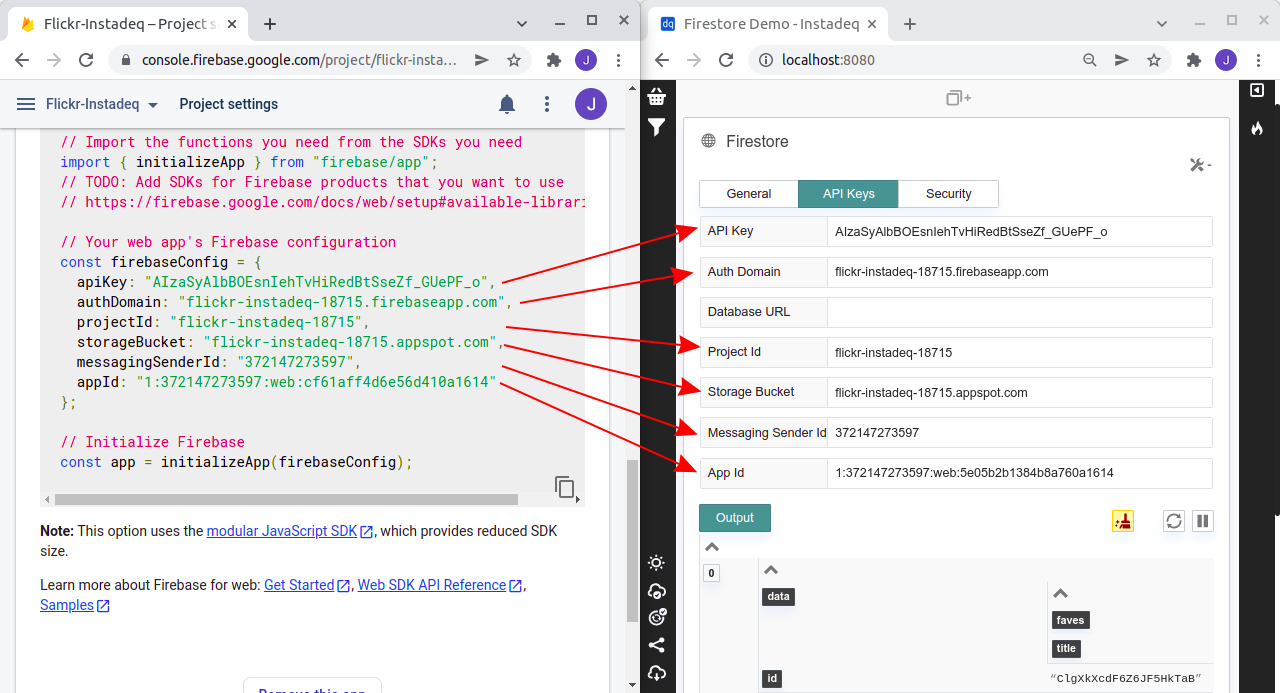This screenshot has height=693, width=1280.
Task: Open the basket icon in Instadeq sidebar
Action: click(x=657, y=96)
